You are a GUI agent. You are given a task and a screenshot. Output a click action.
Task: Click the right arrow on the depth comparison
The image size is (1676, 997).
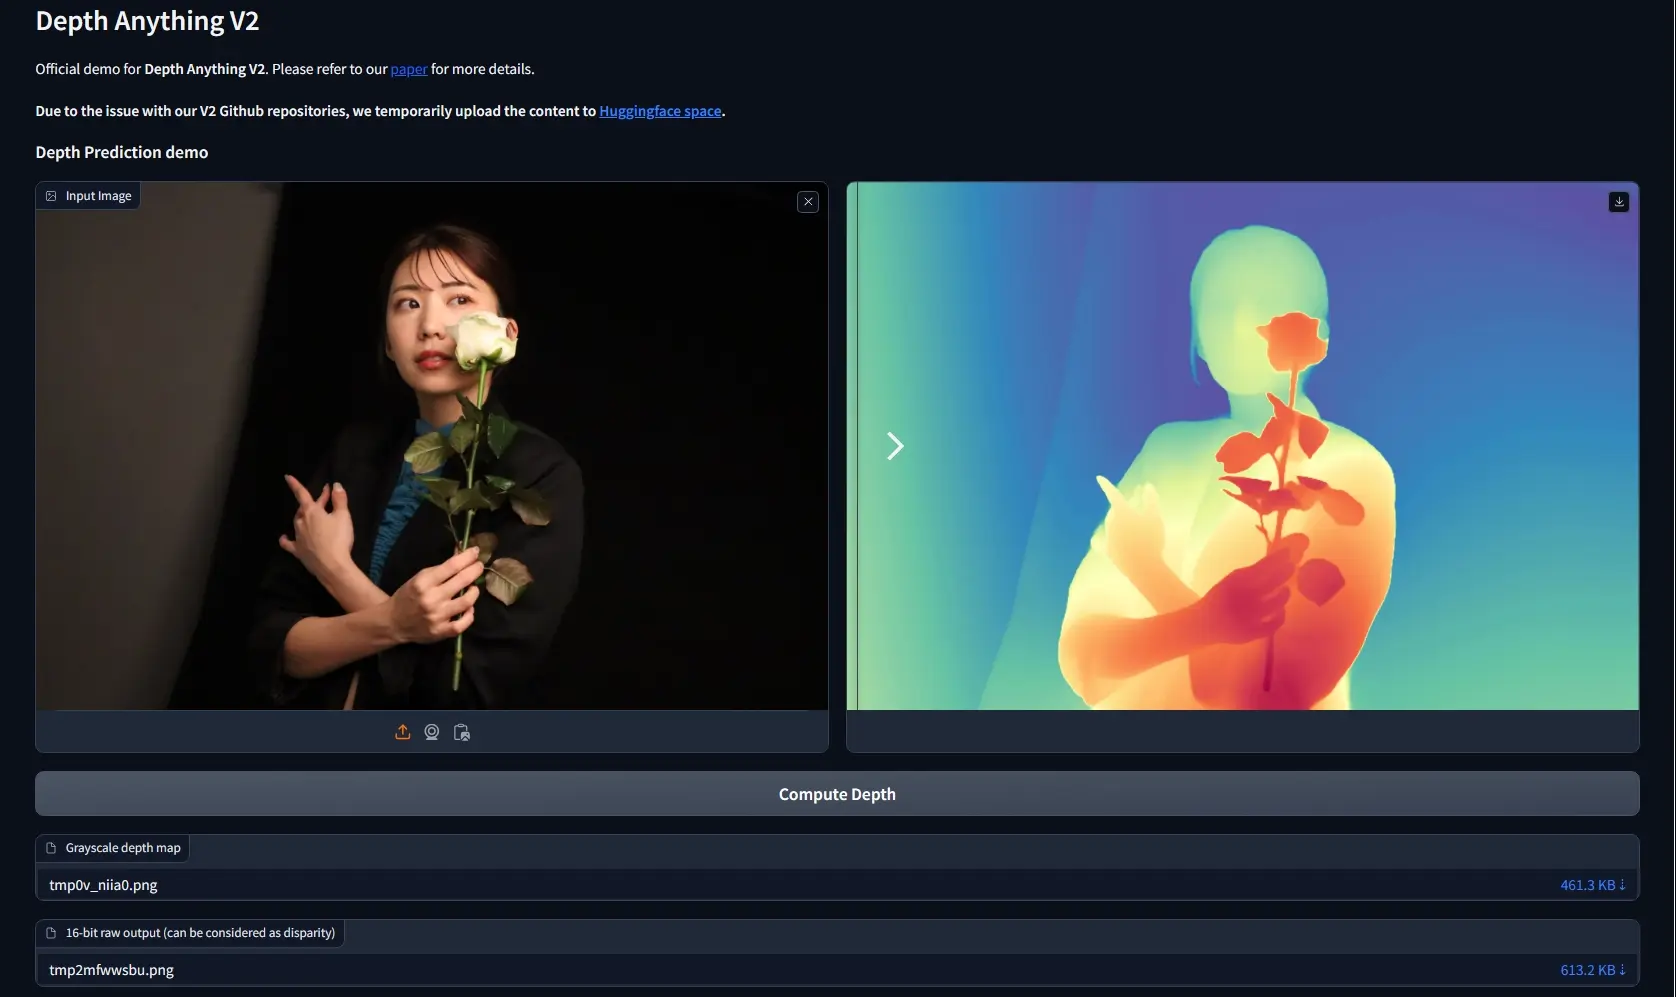pyautogui.click(x=895, y=446)
